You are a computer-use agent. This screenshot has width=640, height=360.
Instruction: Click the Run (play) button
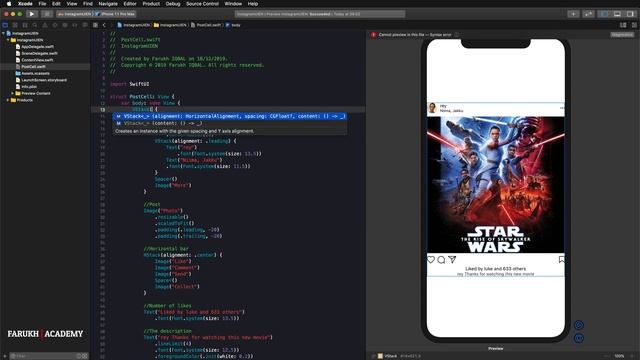(32, 14)
